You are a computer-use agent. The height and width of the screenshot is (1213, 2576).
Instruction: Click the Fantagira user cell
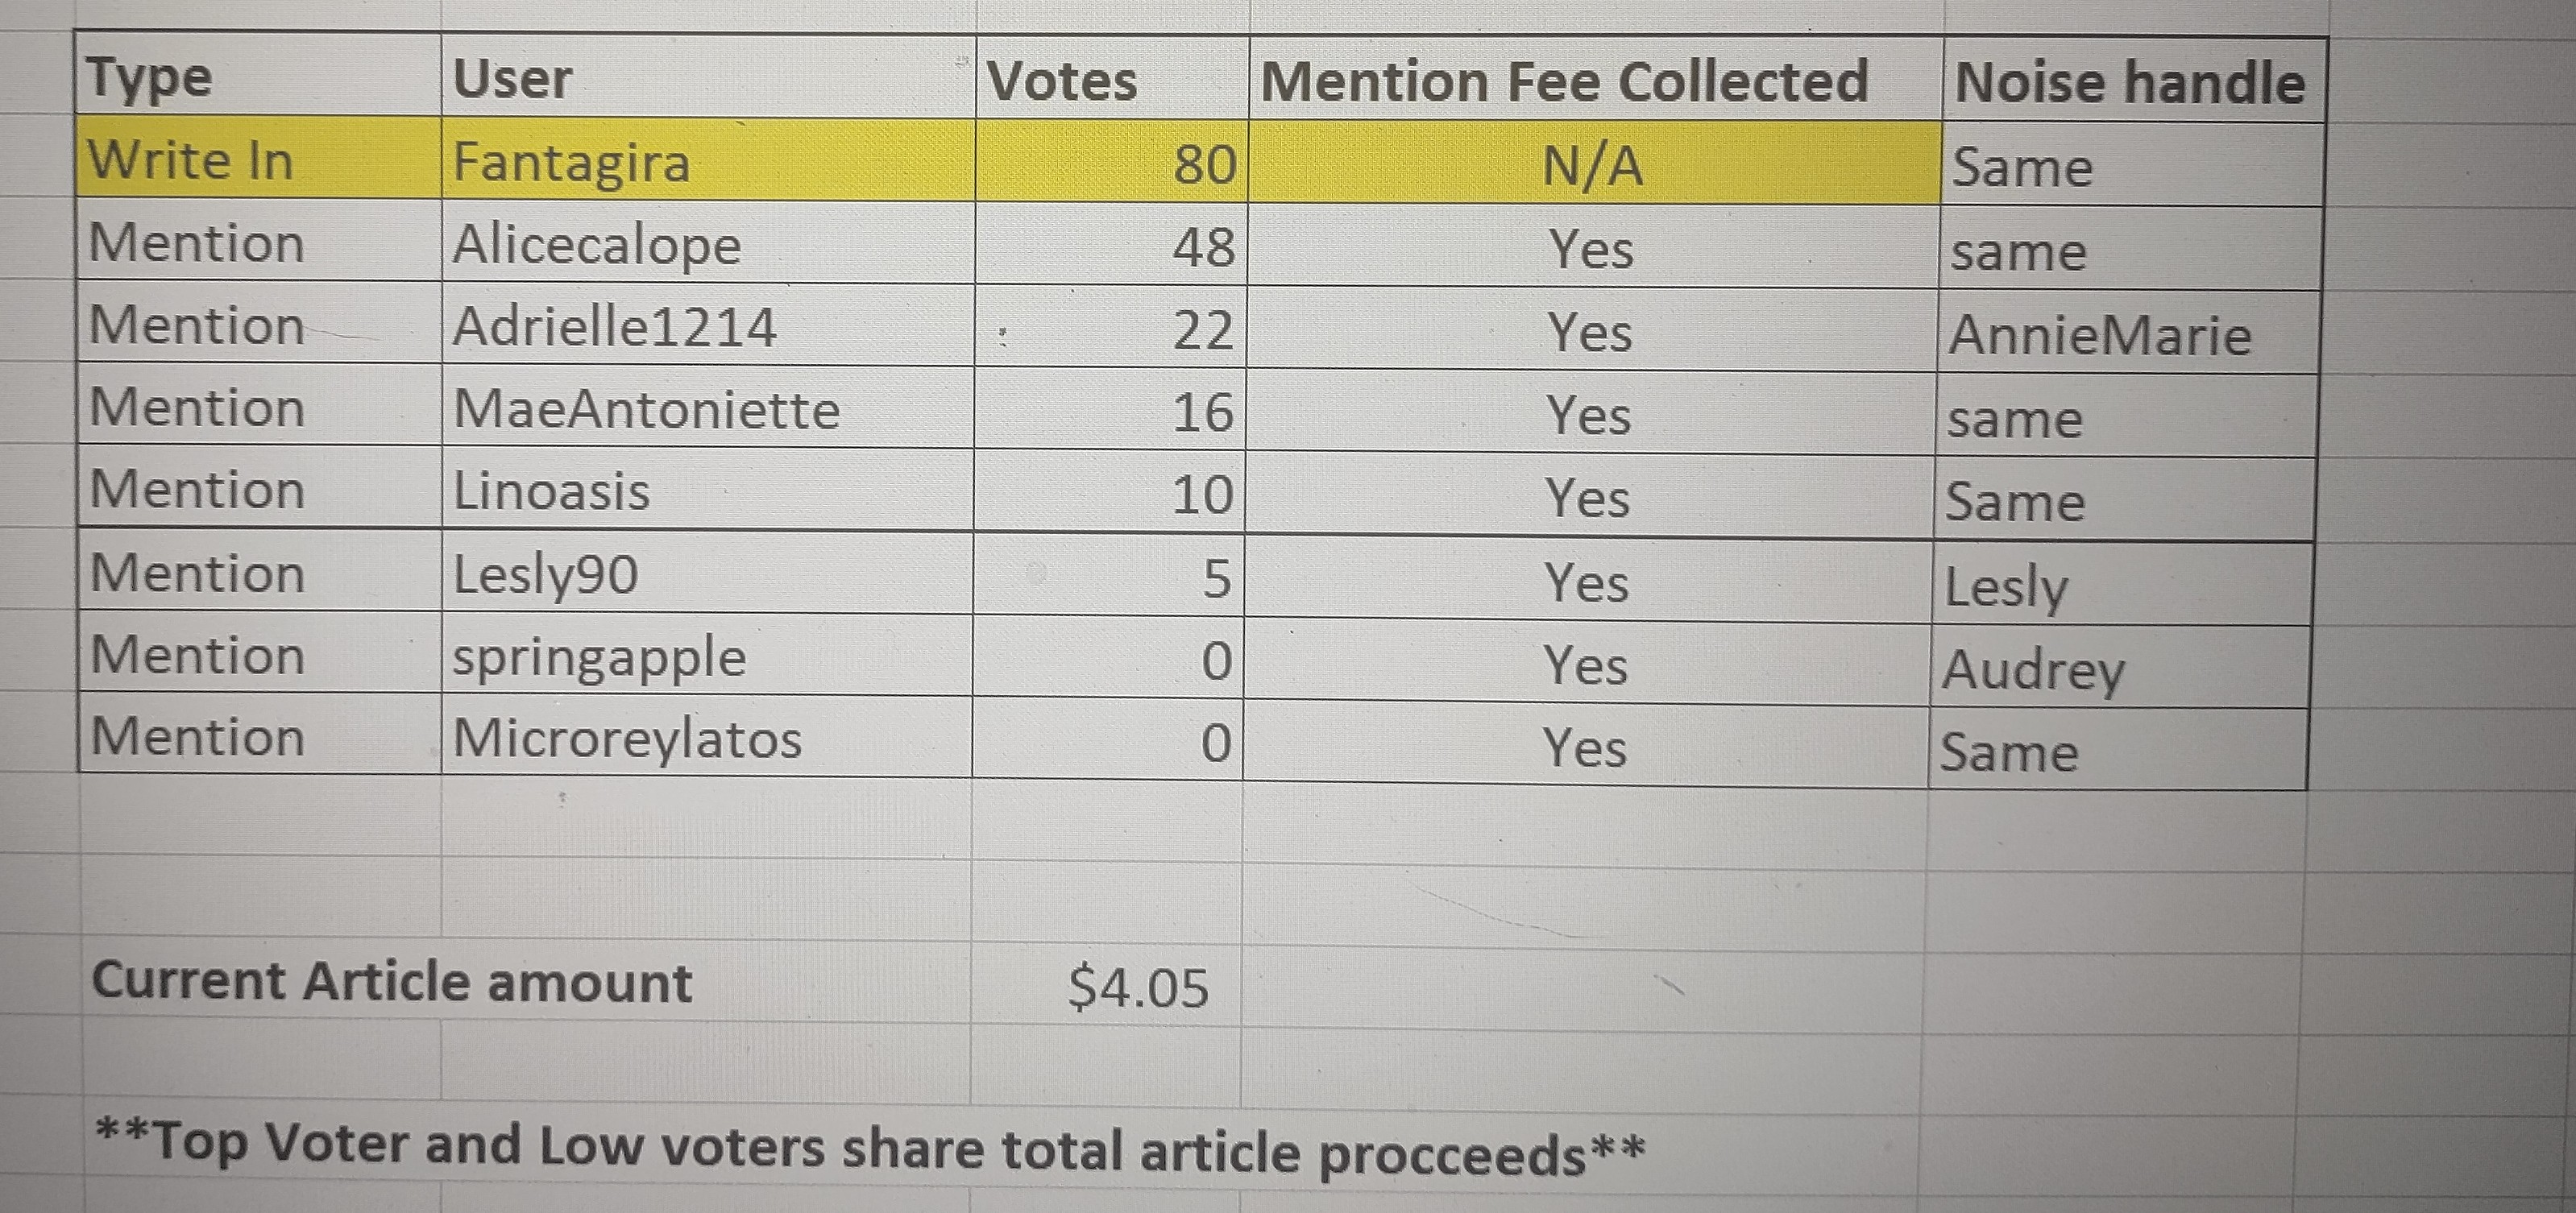pos(708,160)
